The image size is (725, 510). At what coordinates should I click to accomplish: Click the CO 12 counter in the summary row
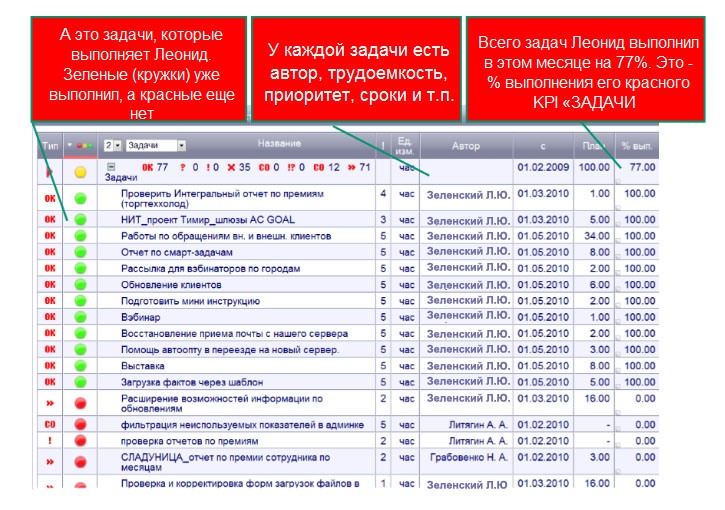click(326, 167)
